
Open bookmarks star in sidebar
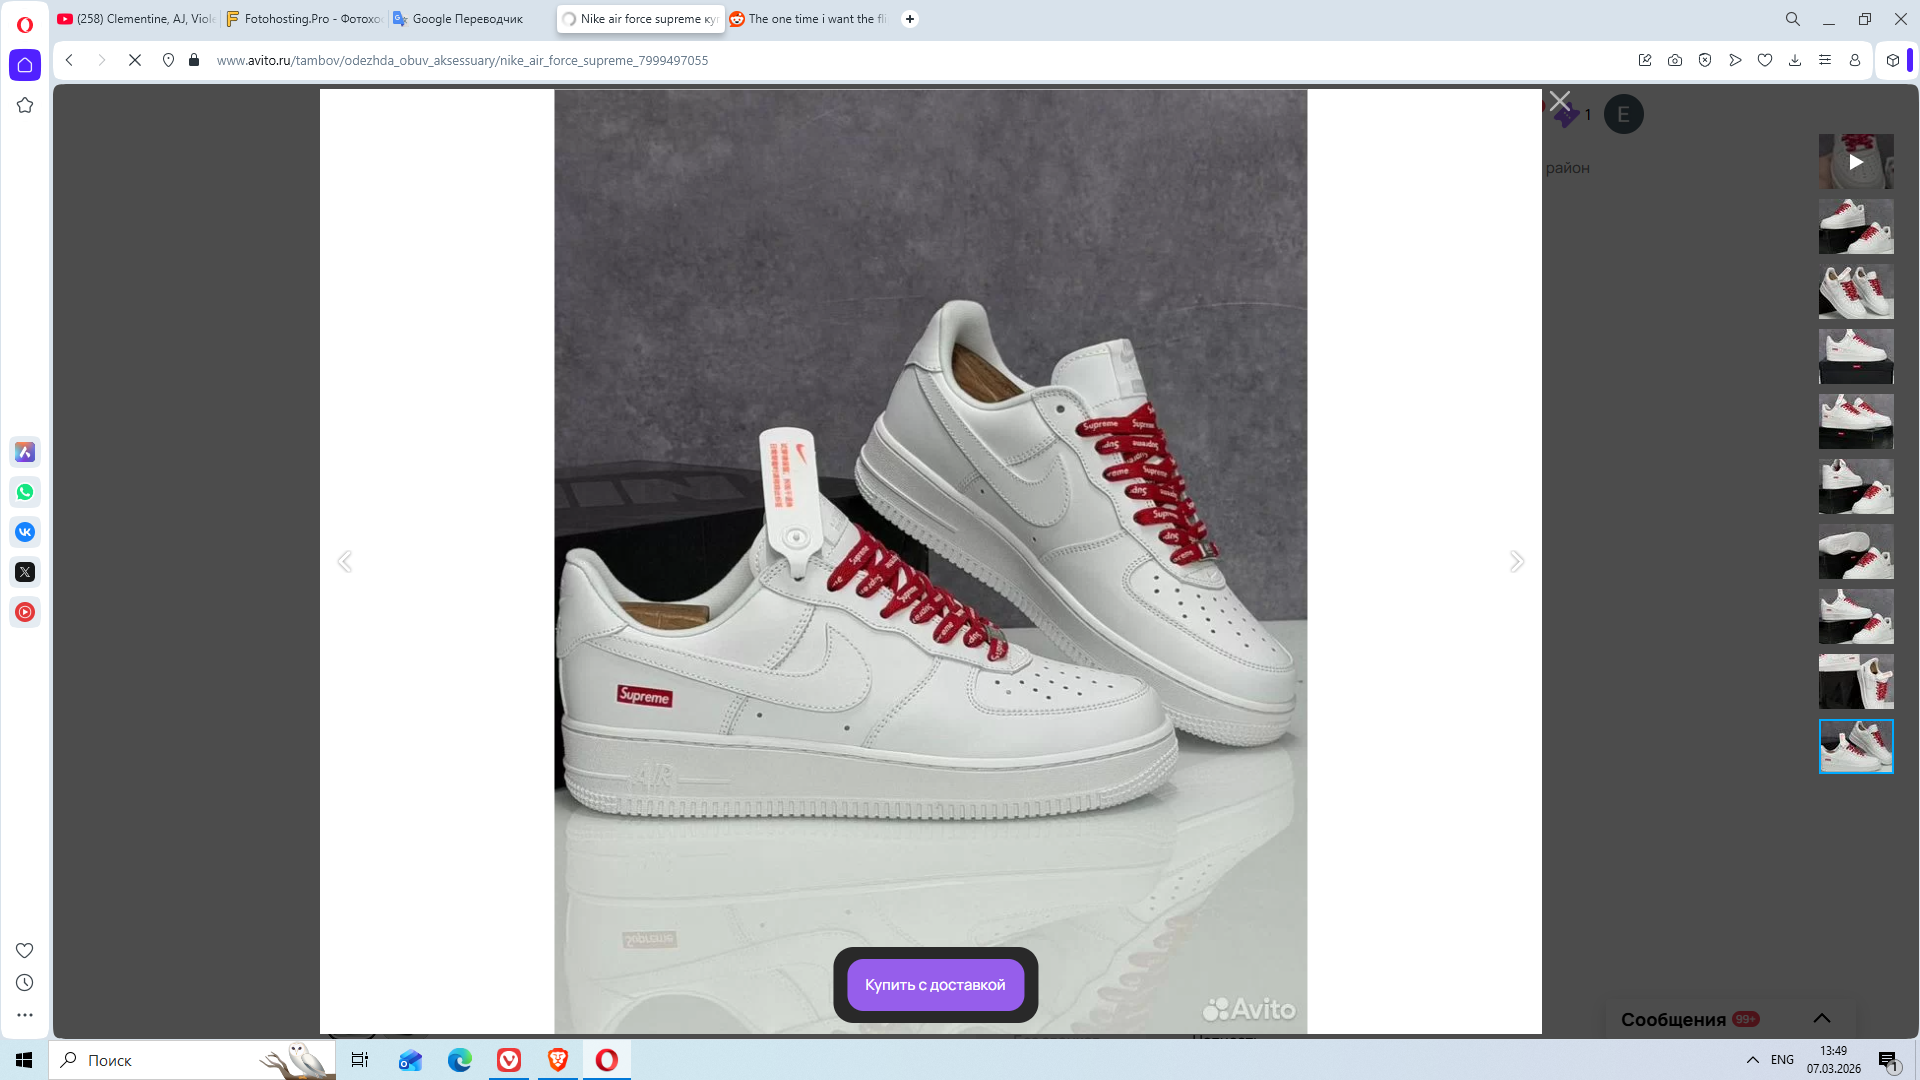click(25, 105)
